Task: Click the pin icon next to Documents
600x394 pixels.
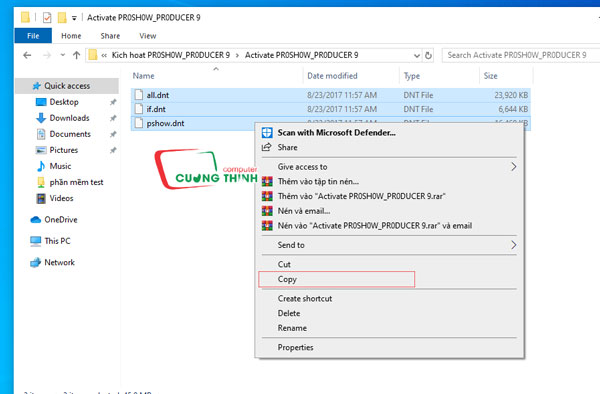Action: pyautogui.click(x=113, y=134)
